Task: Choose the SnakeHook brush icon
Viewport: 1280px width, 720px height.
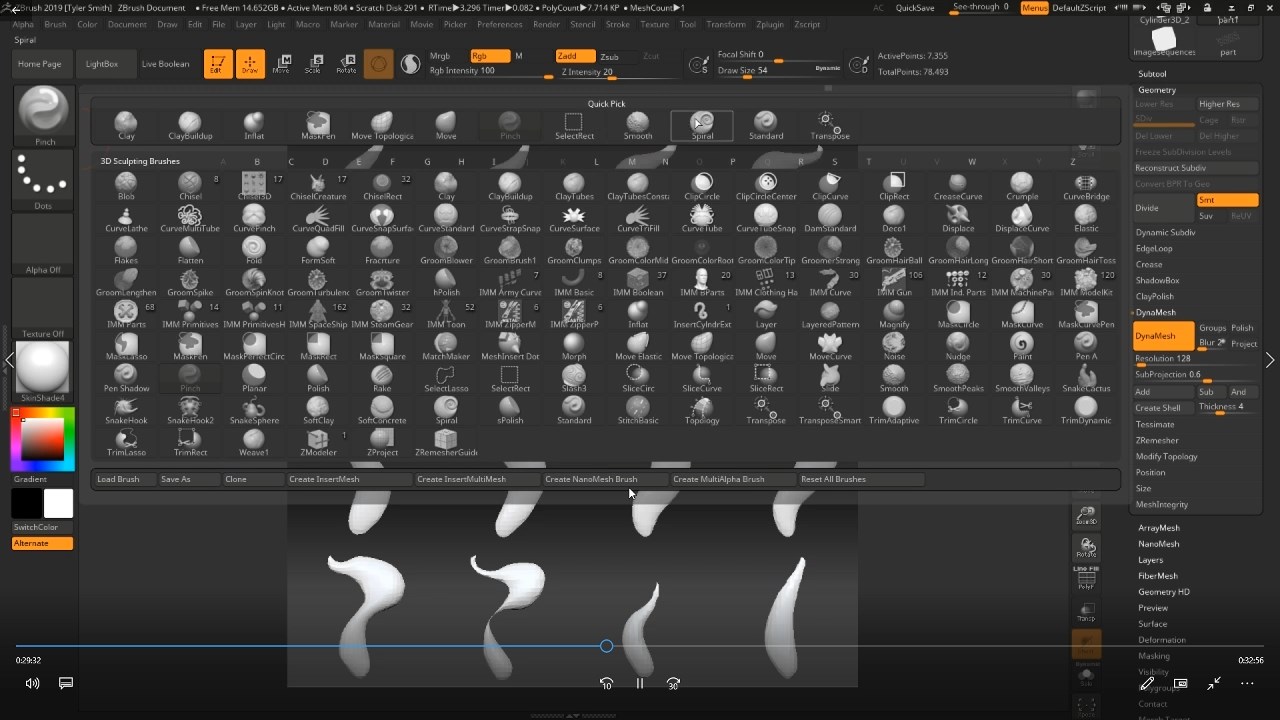Action: click(126, 409)
